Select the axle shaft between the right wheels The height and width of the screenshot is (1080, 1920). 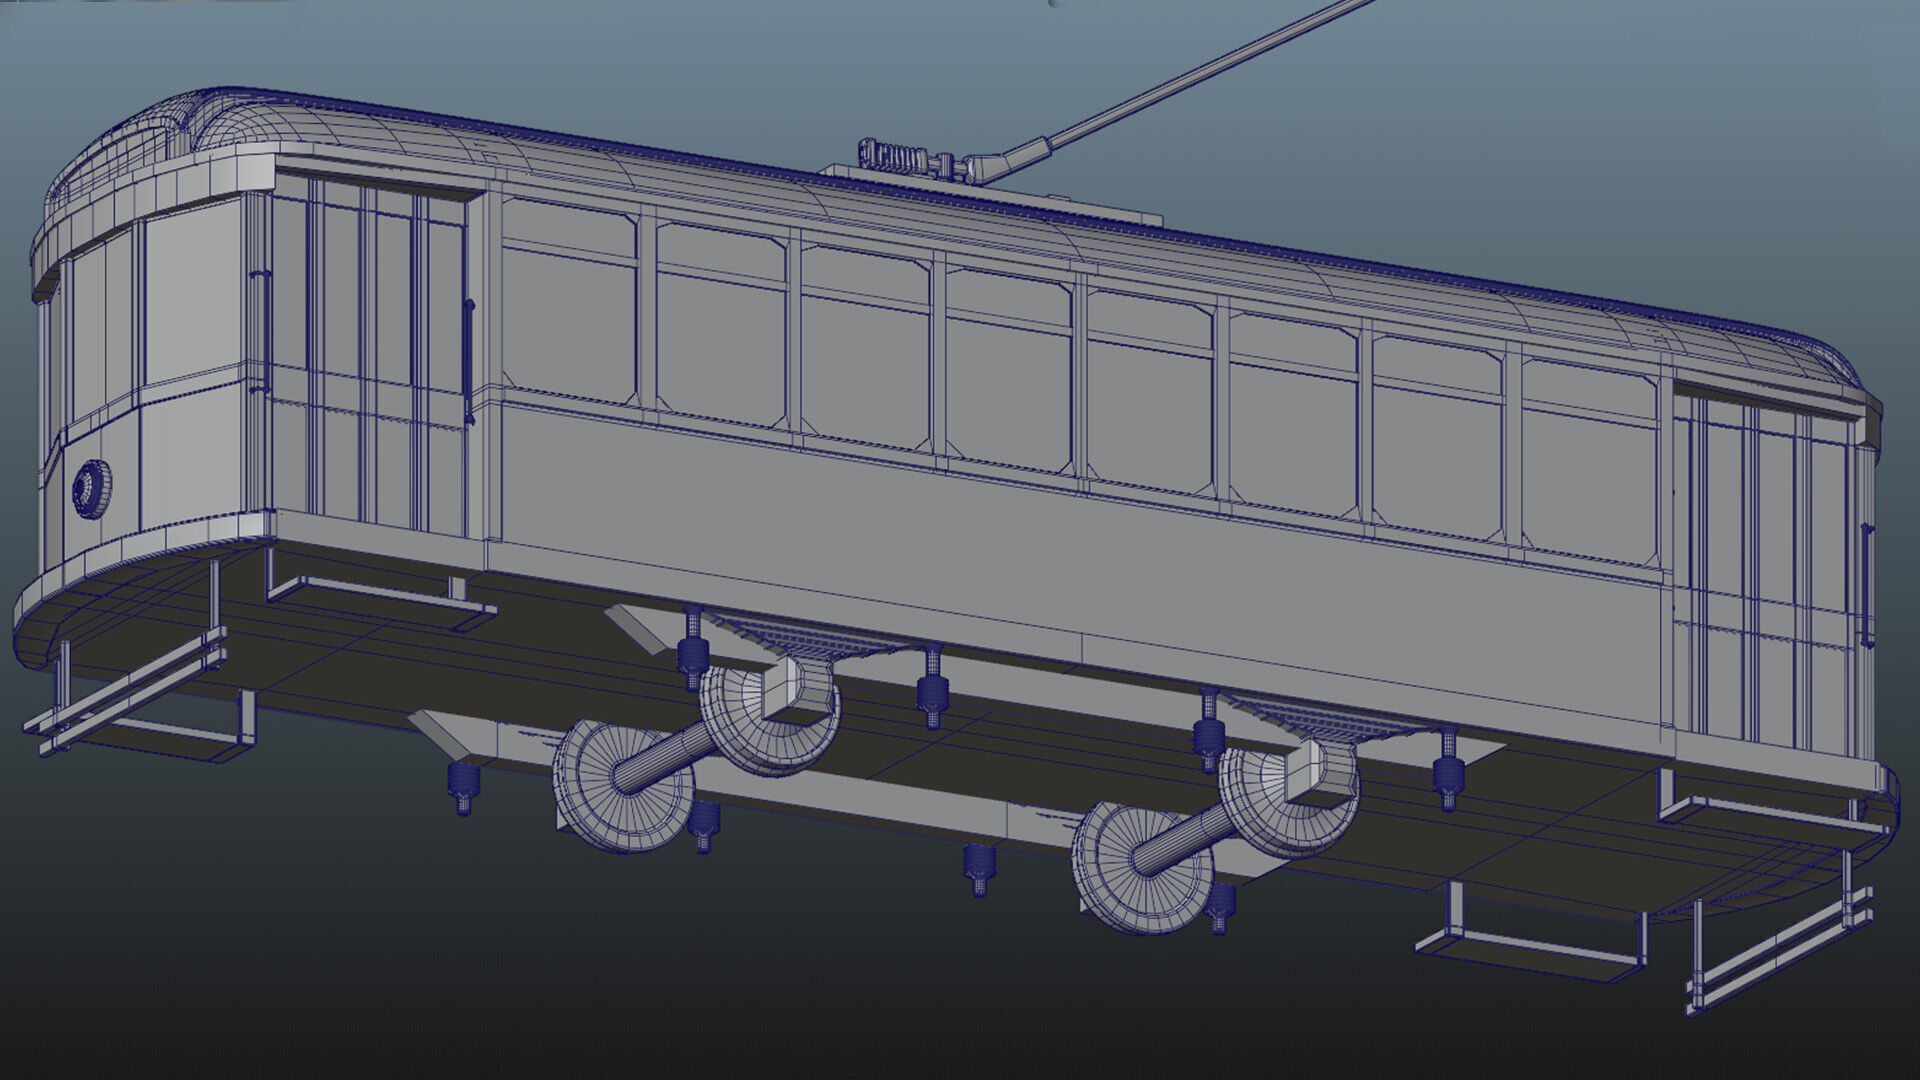pos(1183,838)
